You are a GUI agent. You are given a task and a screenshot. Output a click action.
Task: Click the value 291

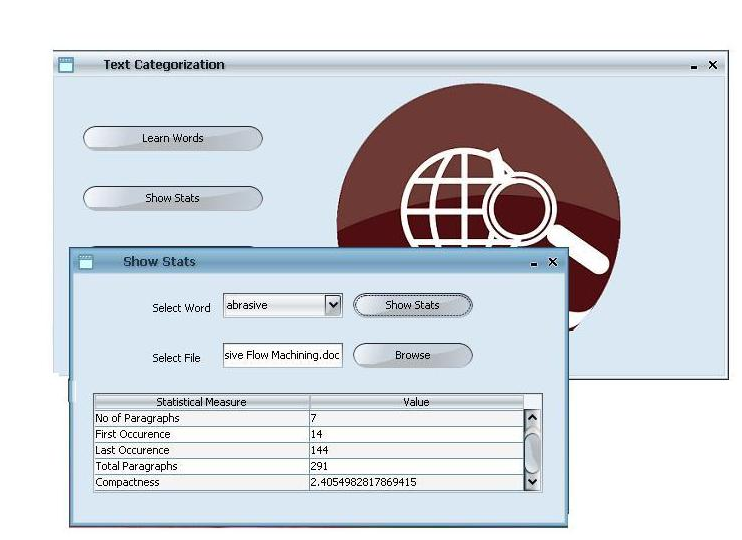coord(319,466)
